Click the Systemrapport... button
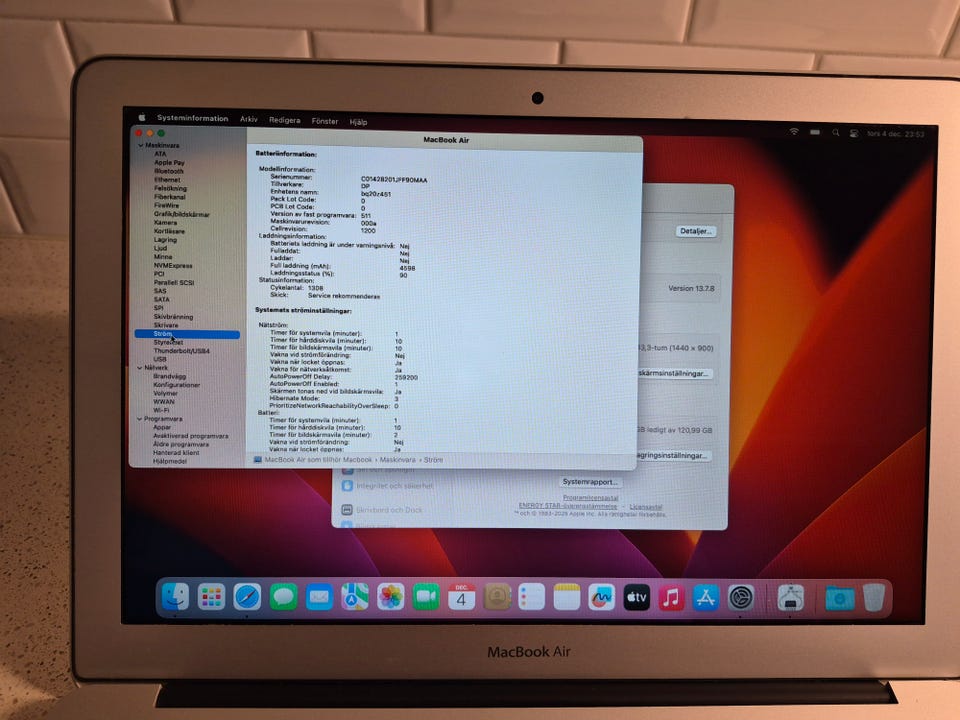960x720 pixels. (589, 481)
